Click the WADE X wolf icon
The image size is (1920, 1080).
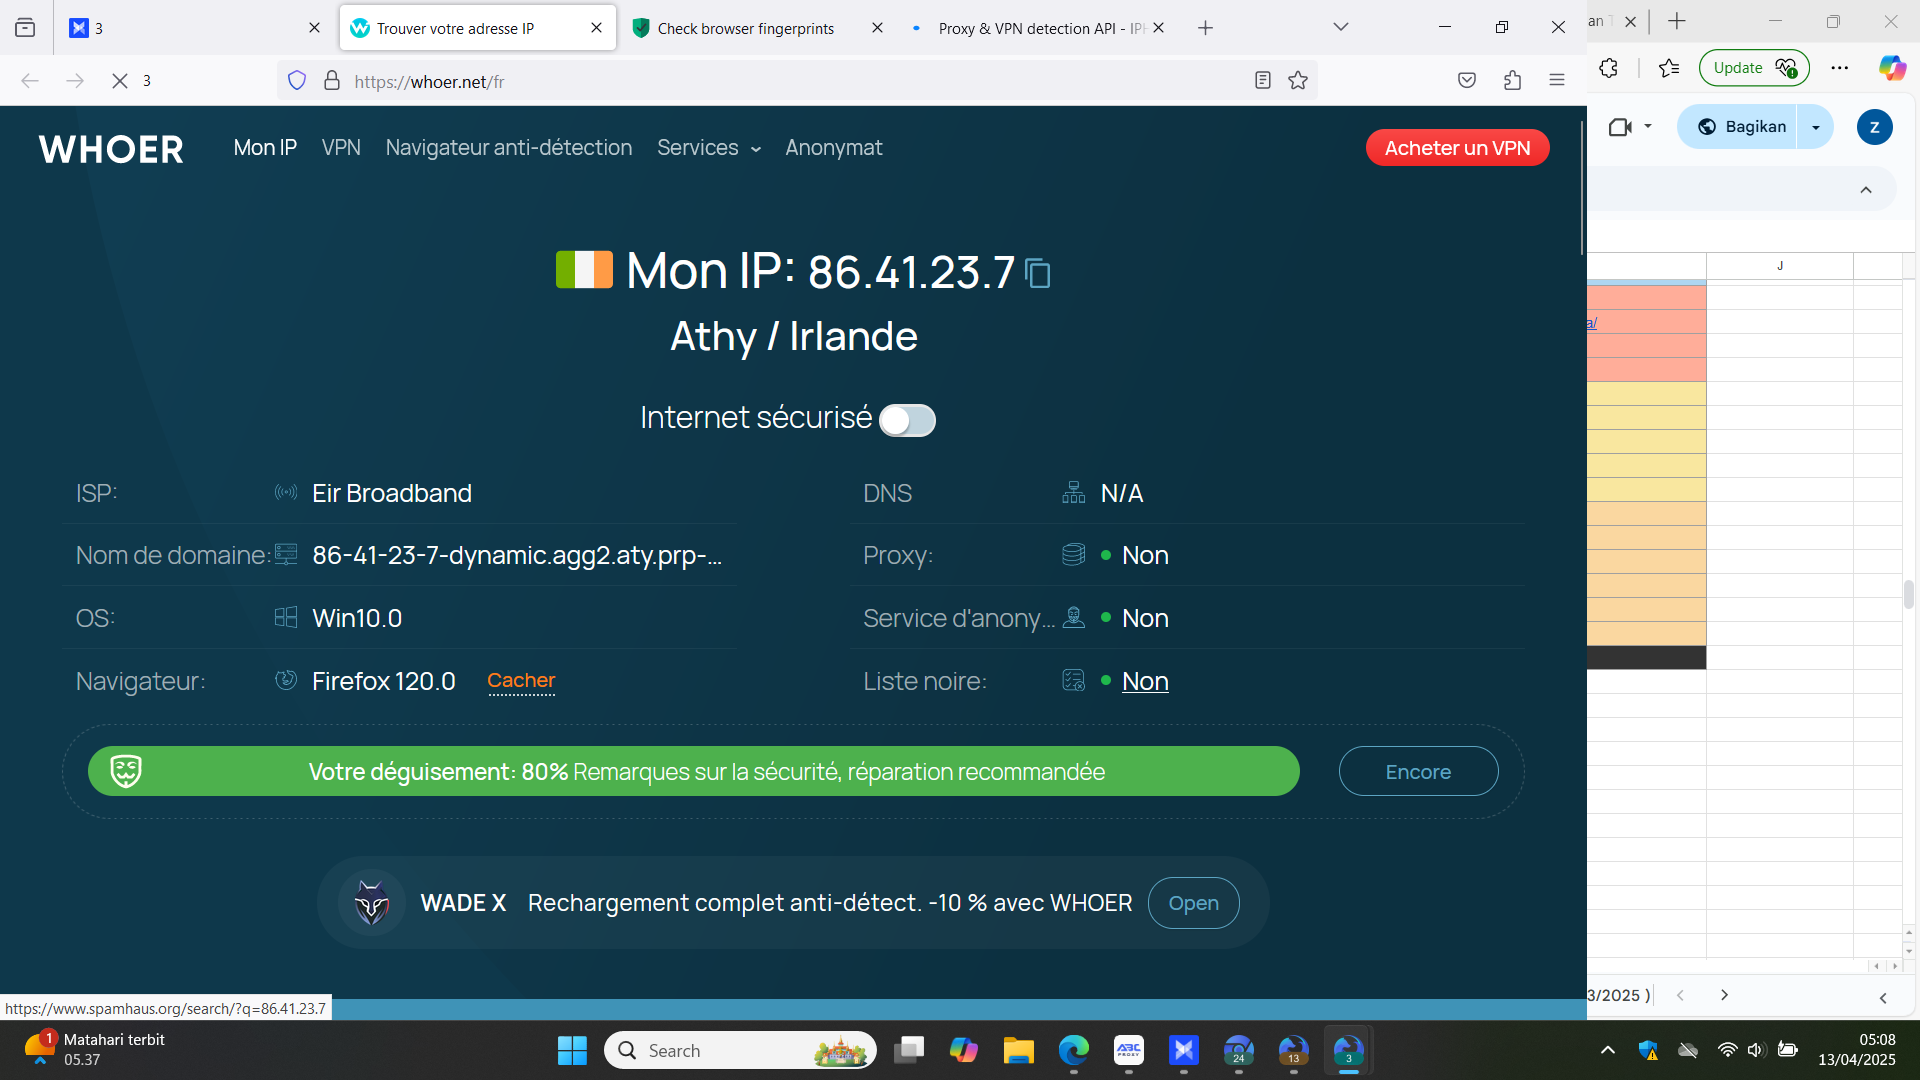(372, 903)
